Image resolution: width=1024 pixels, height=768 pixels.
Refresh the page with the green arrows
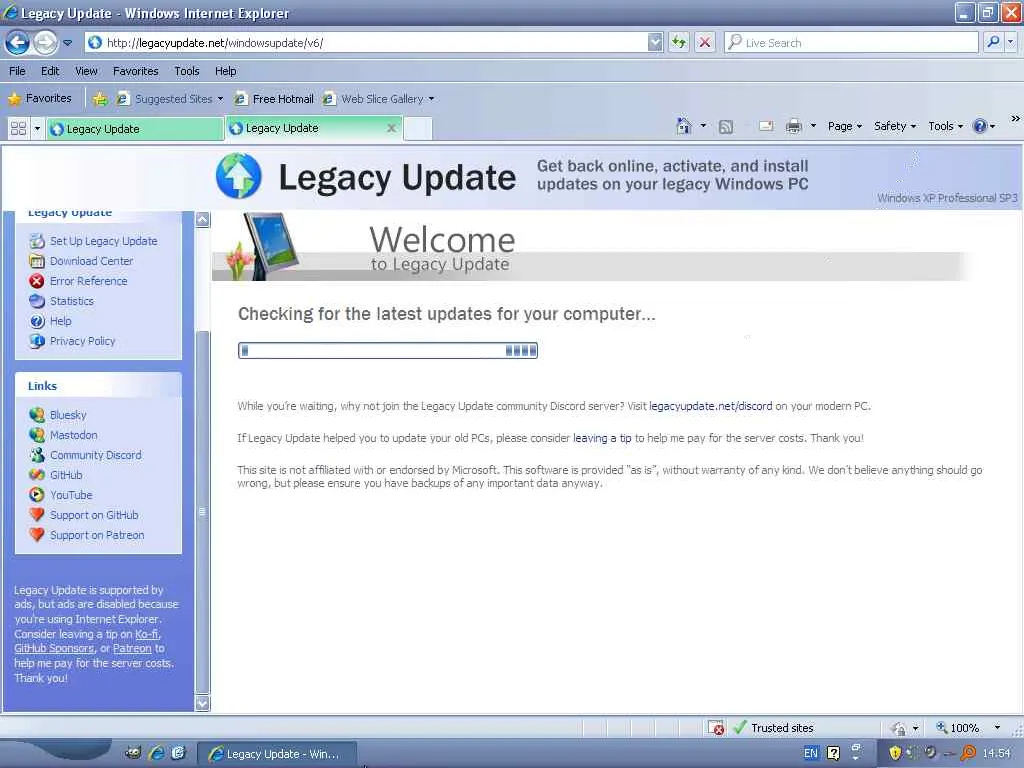pyautogui.click(x=680, y=42)
